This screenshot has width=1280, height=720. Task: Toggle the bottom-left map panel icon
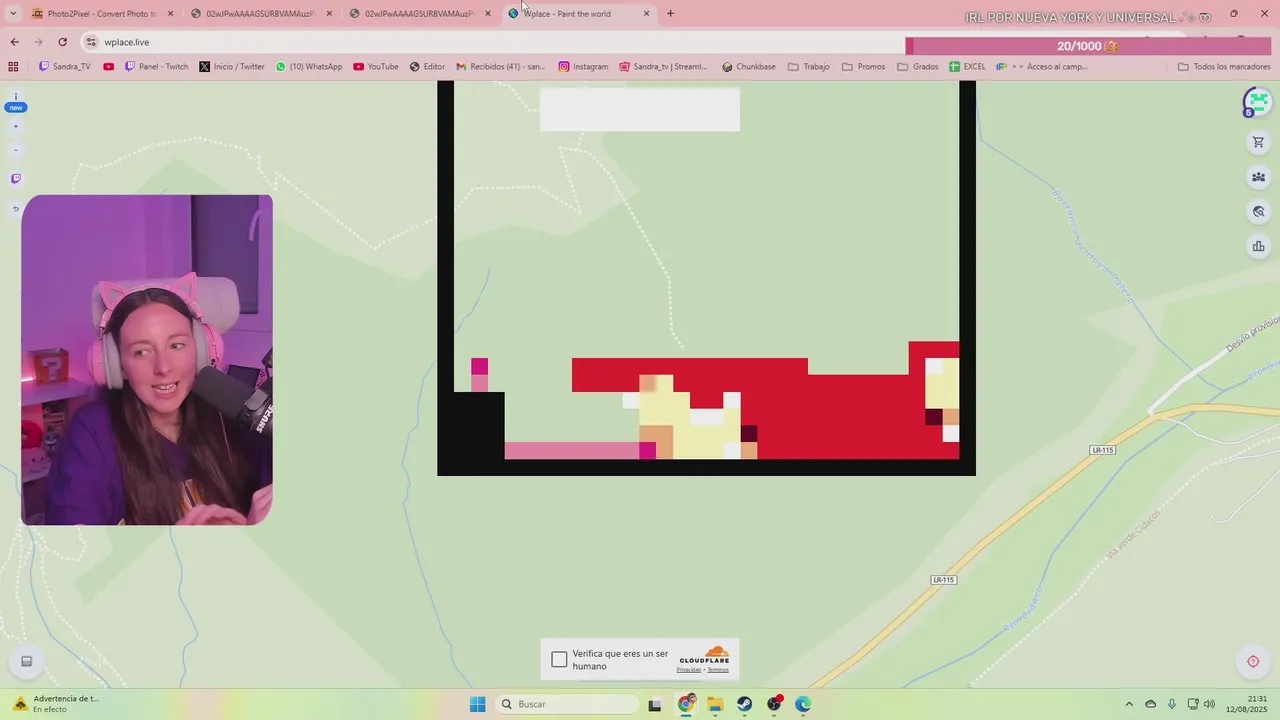point(27,661)
